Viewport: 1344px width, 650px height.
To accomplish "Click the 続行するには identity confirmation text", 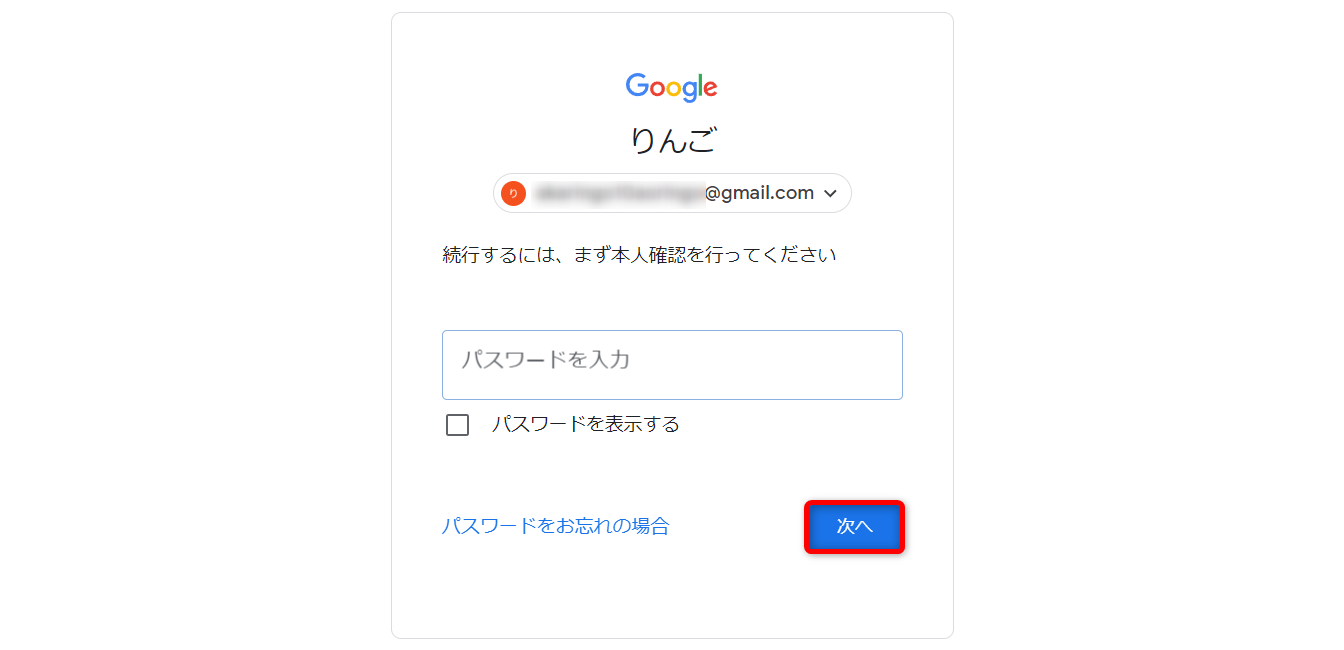I will 639,255.
